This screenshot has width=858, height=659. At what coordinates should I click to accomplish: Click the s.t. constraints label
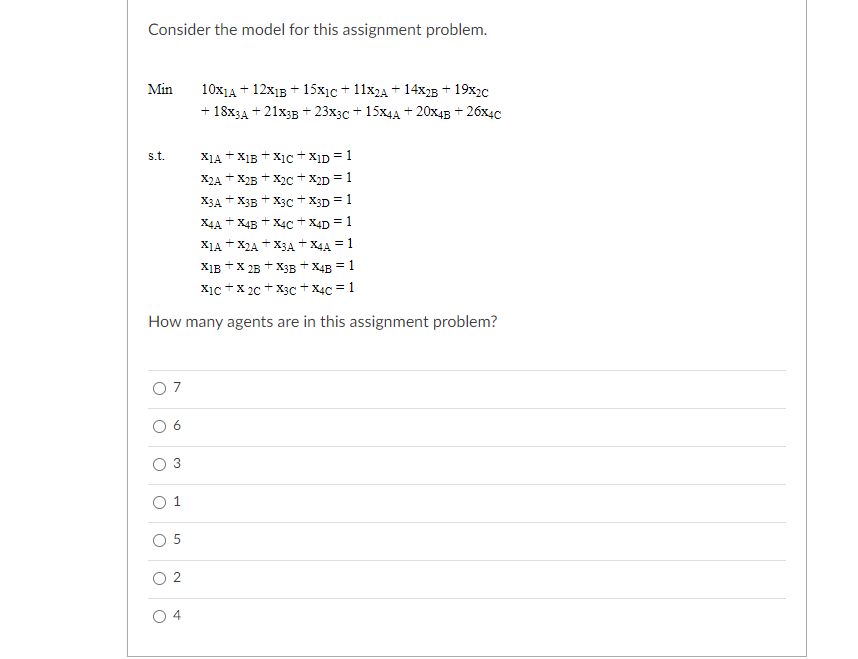[158, 157]
